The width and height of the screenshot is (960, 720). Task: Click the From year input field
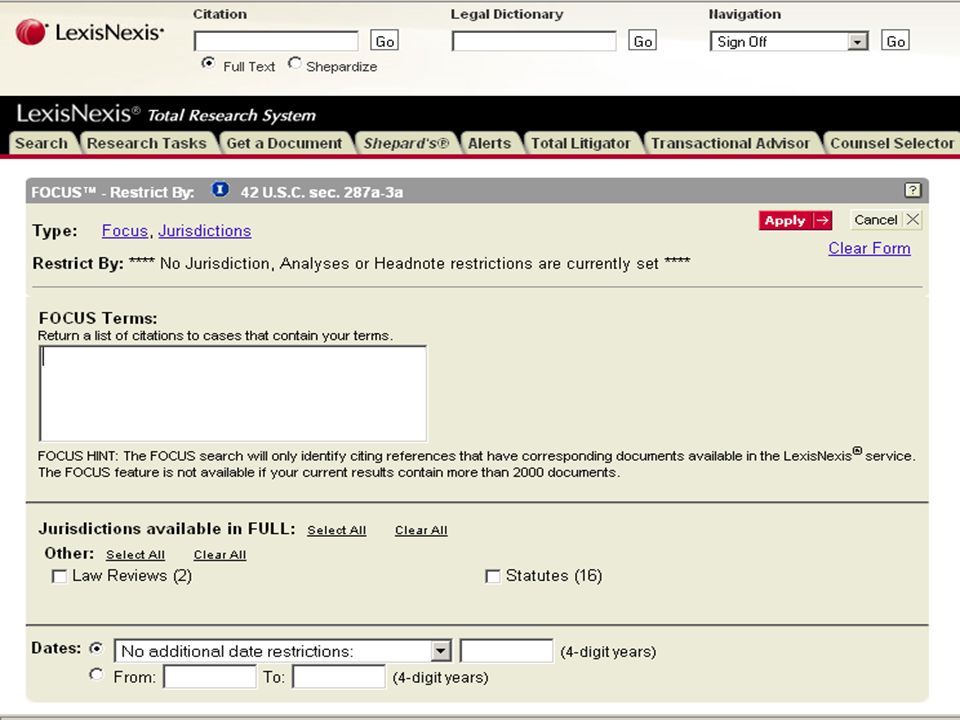[x=209, y=677]
